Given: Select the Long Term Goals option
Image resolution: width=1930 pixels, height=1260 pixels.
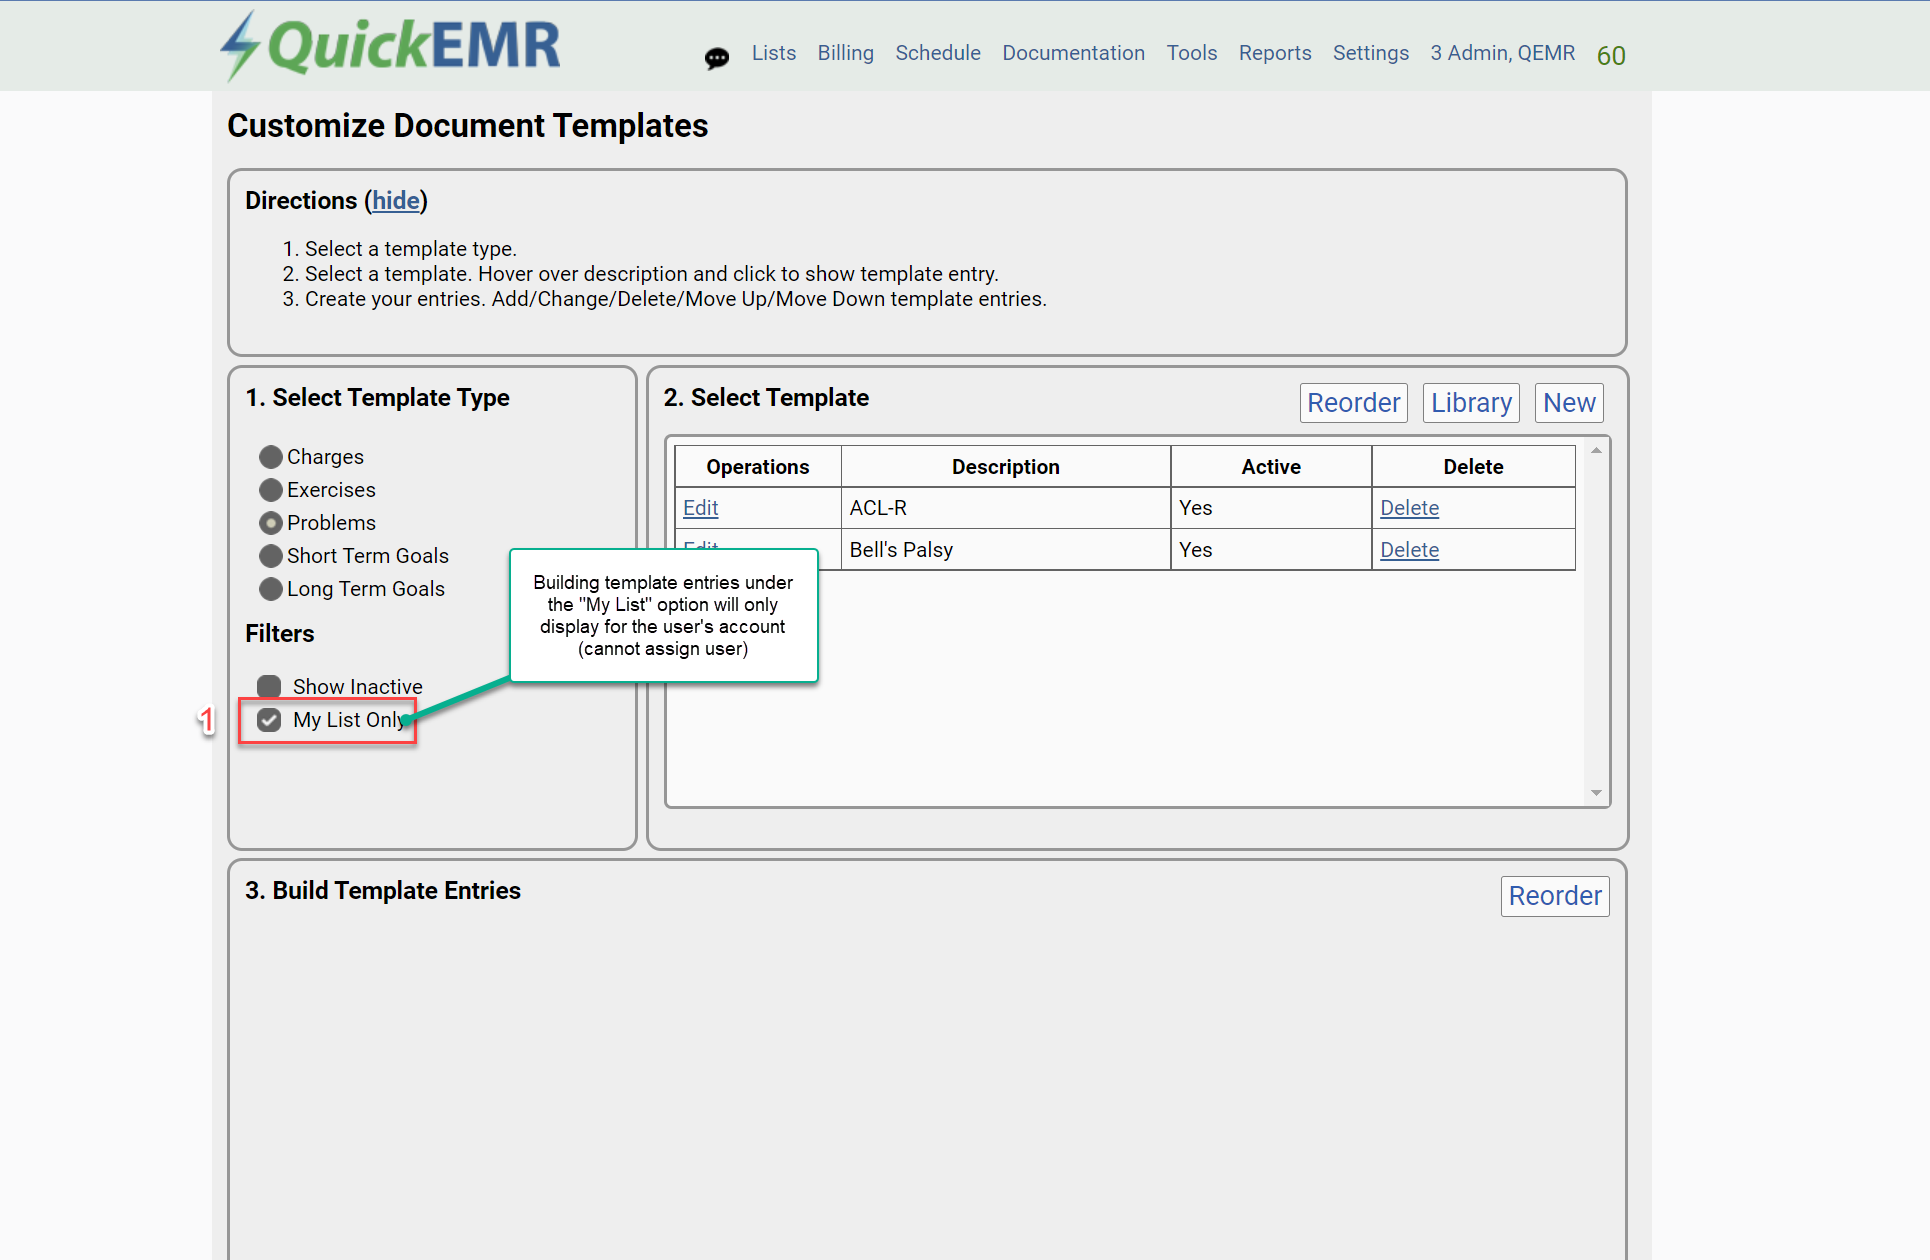Looking at the screenshot, I should (271, 589).
